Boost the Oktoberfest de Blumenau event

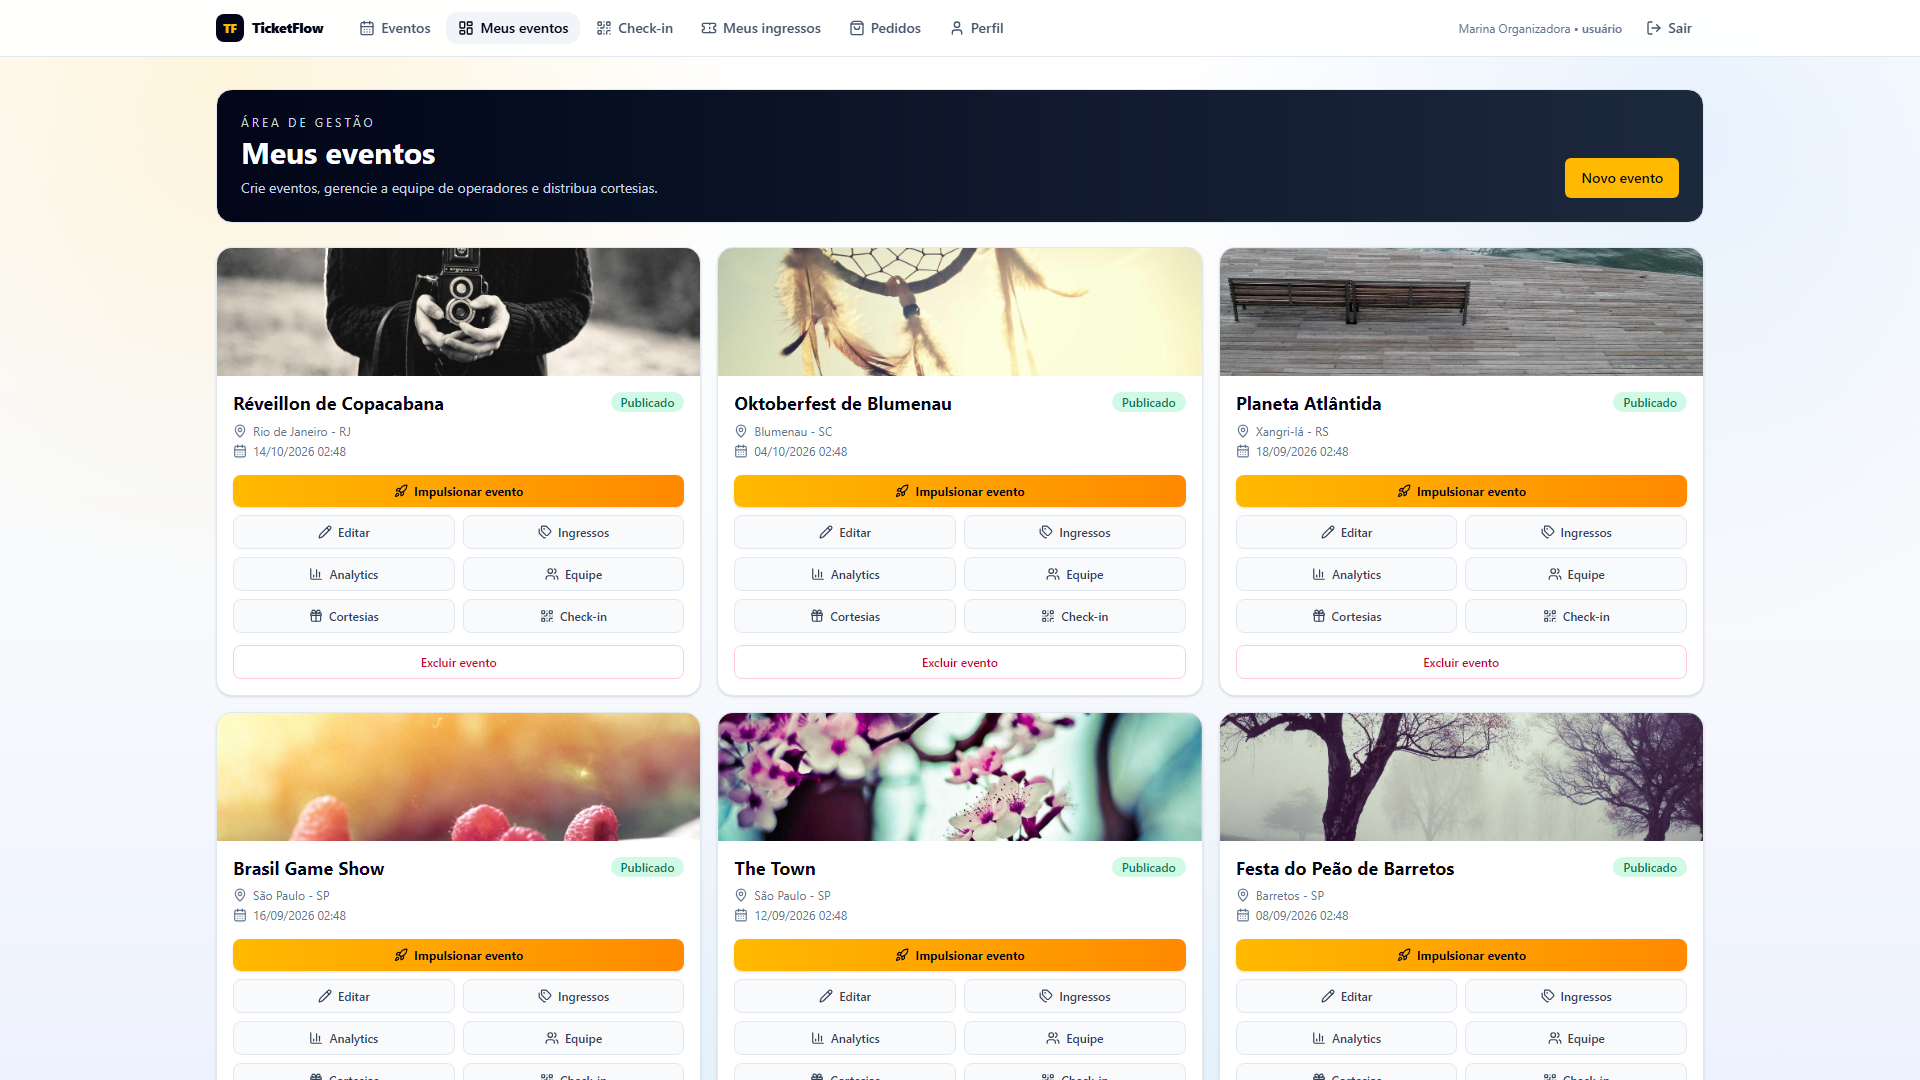point(960,491)
